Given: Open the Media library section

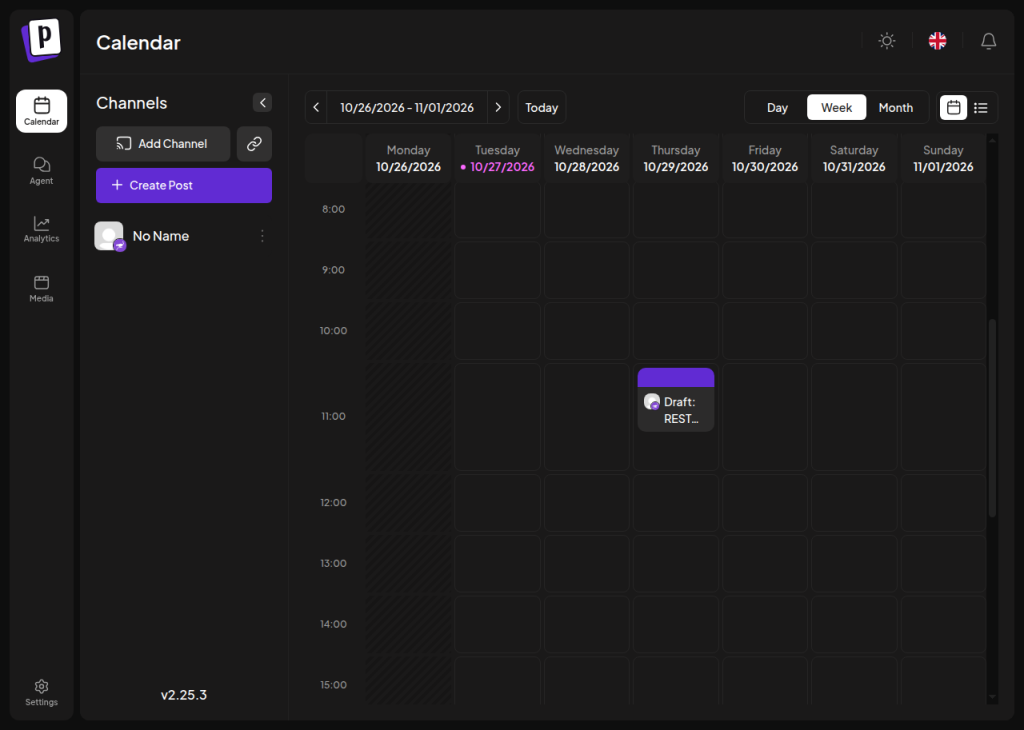Looking at the screenshot, I should [42, 289].
